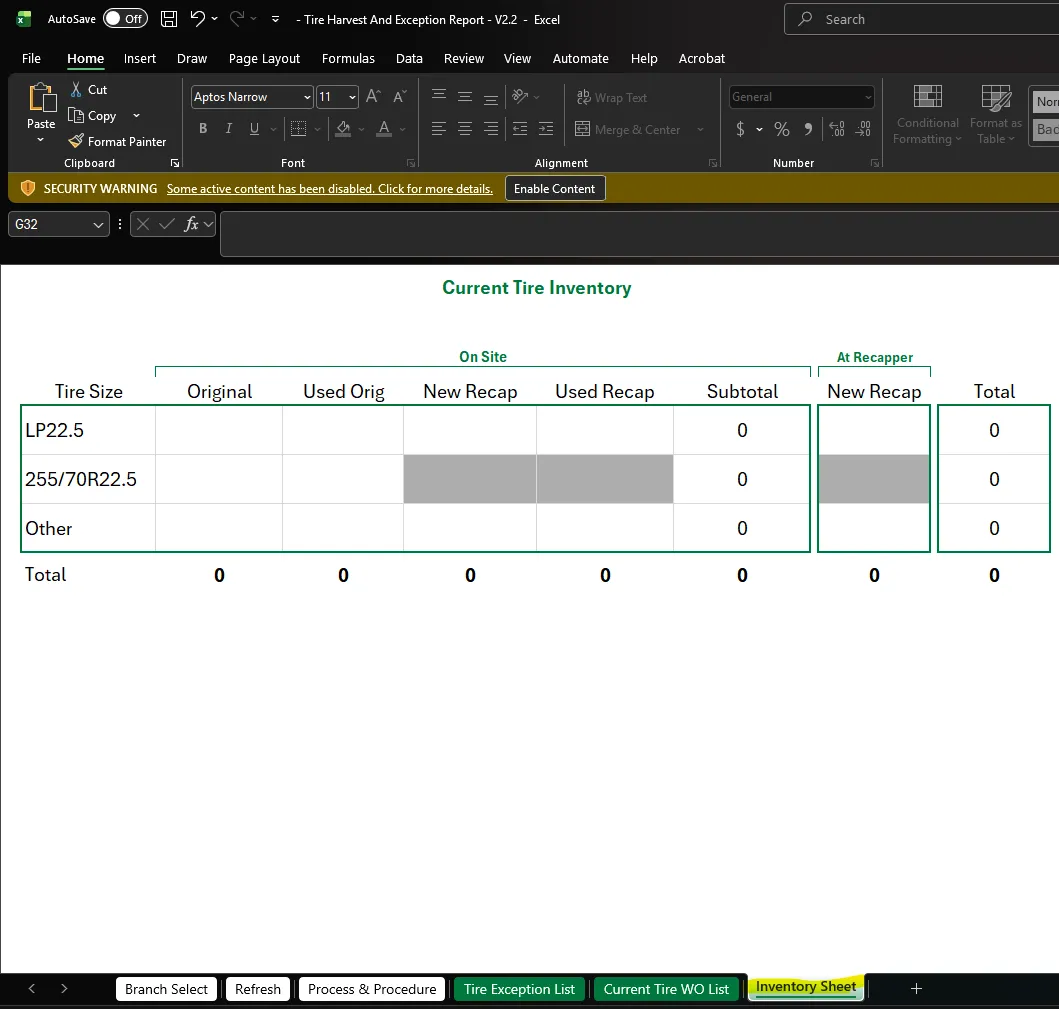The height and width of the screenshot is (1009, 1059).
Task: Toggle the AutoSave switch
Action: click(125, 19)
